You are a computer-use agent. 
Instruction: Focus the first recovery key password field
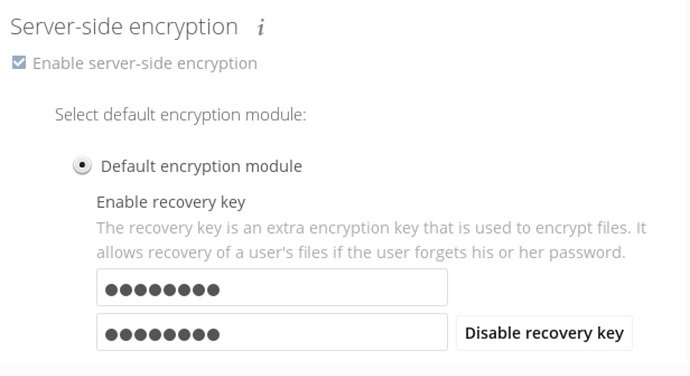pos(272,287)
